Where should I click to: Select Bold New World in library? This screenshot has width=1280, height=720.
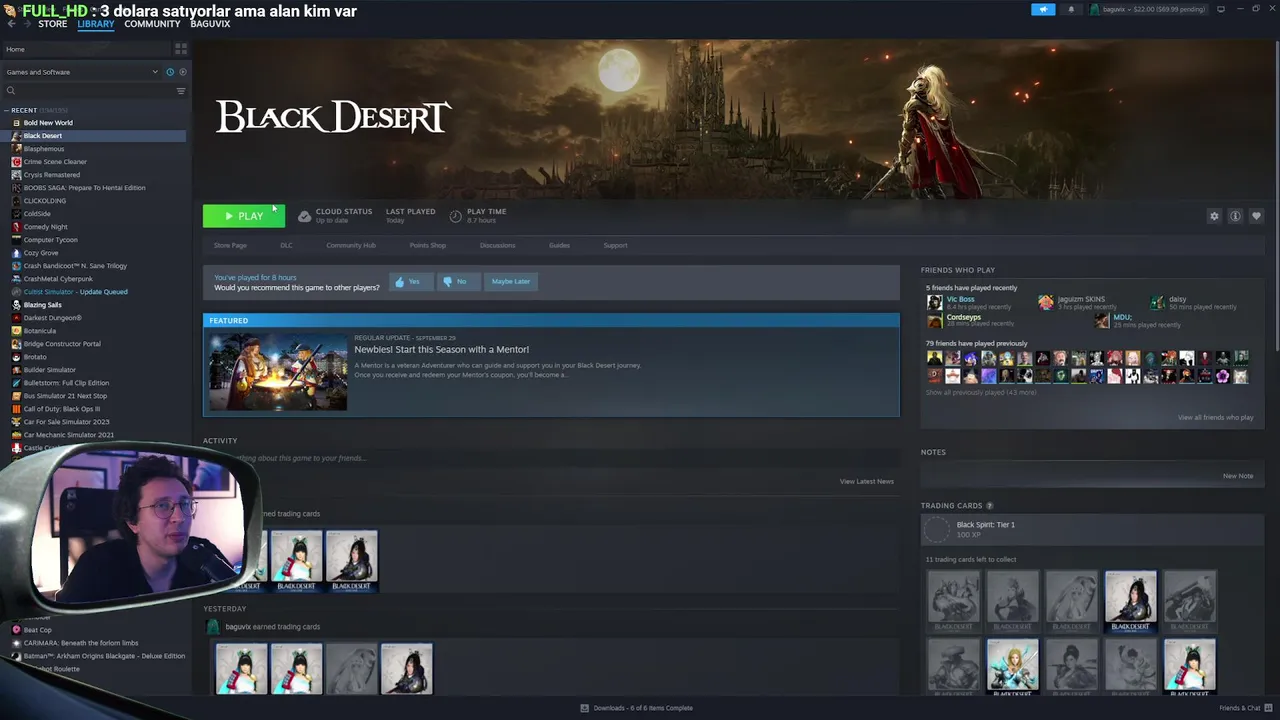(x=48, y=123)
